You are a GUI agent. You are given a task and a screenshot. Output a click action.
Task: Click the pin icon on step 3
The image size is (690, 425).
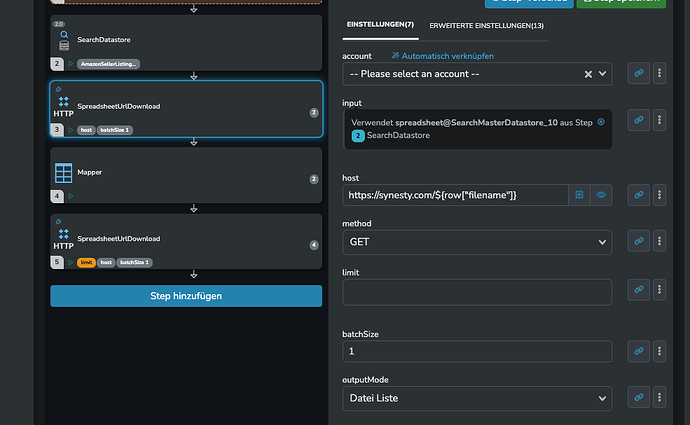[x=58, y=89]
